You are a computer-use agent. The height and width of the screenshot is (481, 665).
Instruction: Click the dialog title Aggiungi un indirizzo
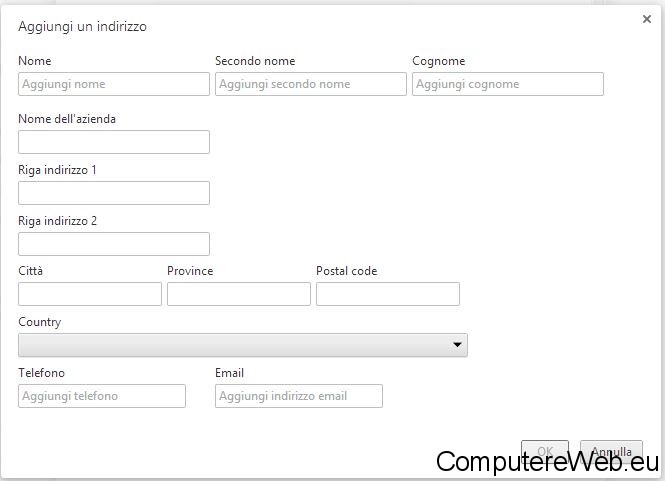pyautogui.click(x=82, y=27)
